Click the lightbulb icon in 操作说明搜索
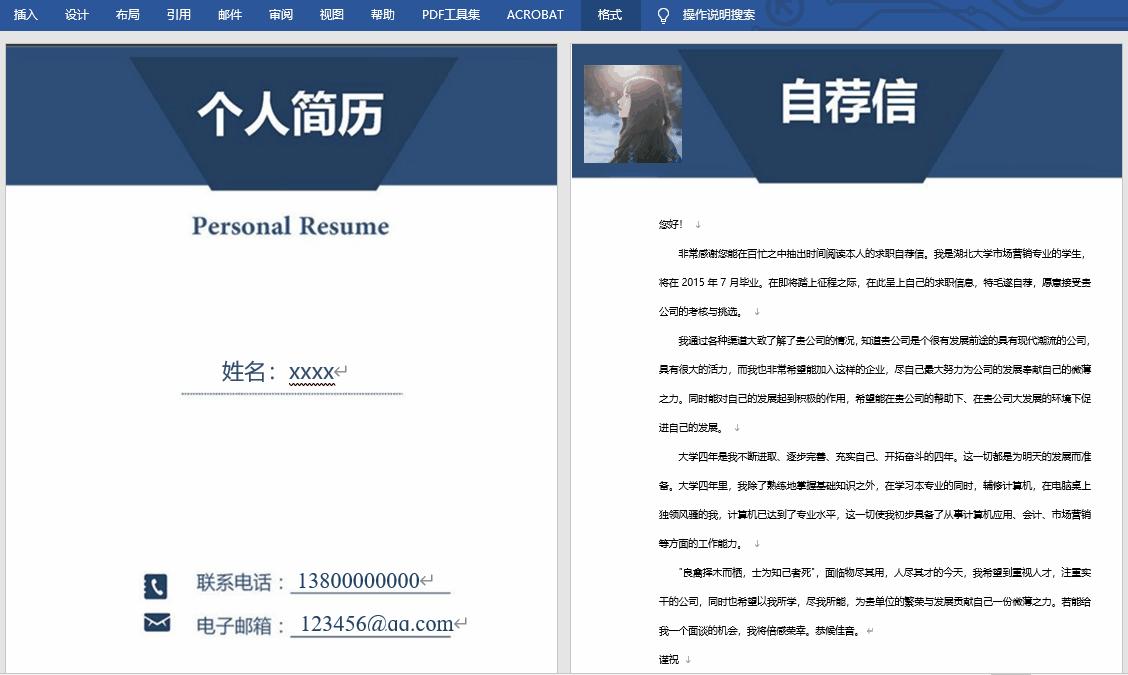This screenshot has height=675, width=1128. (x=662, y=15)
